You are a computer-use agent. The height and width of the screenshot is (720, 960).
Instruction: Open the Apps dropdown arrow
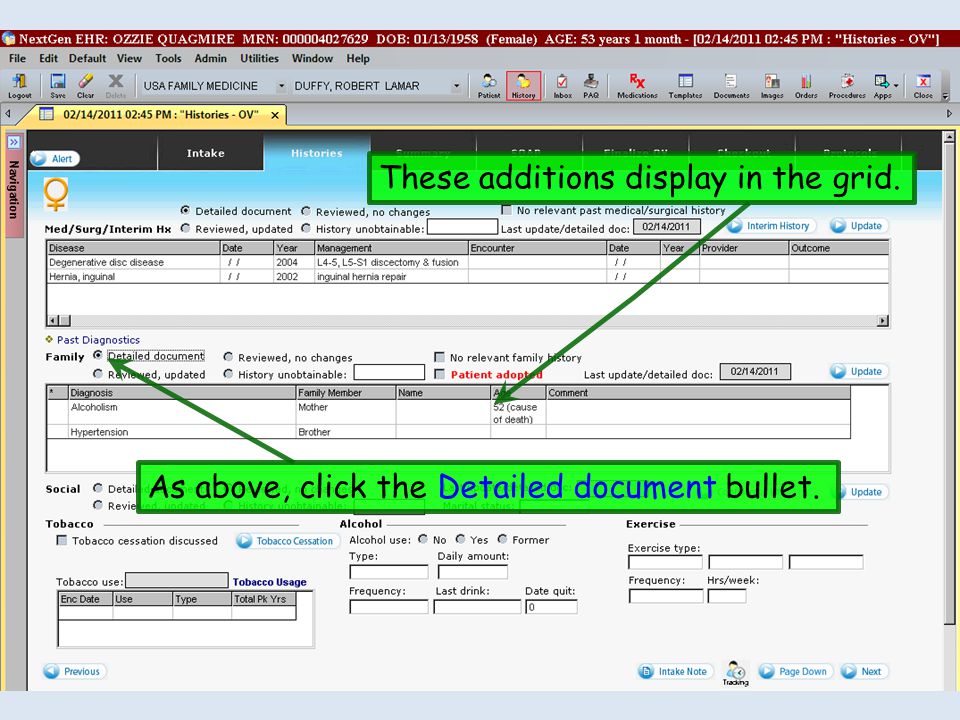[x=896, y=86]
